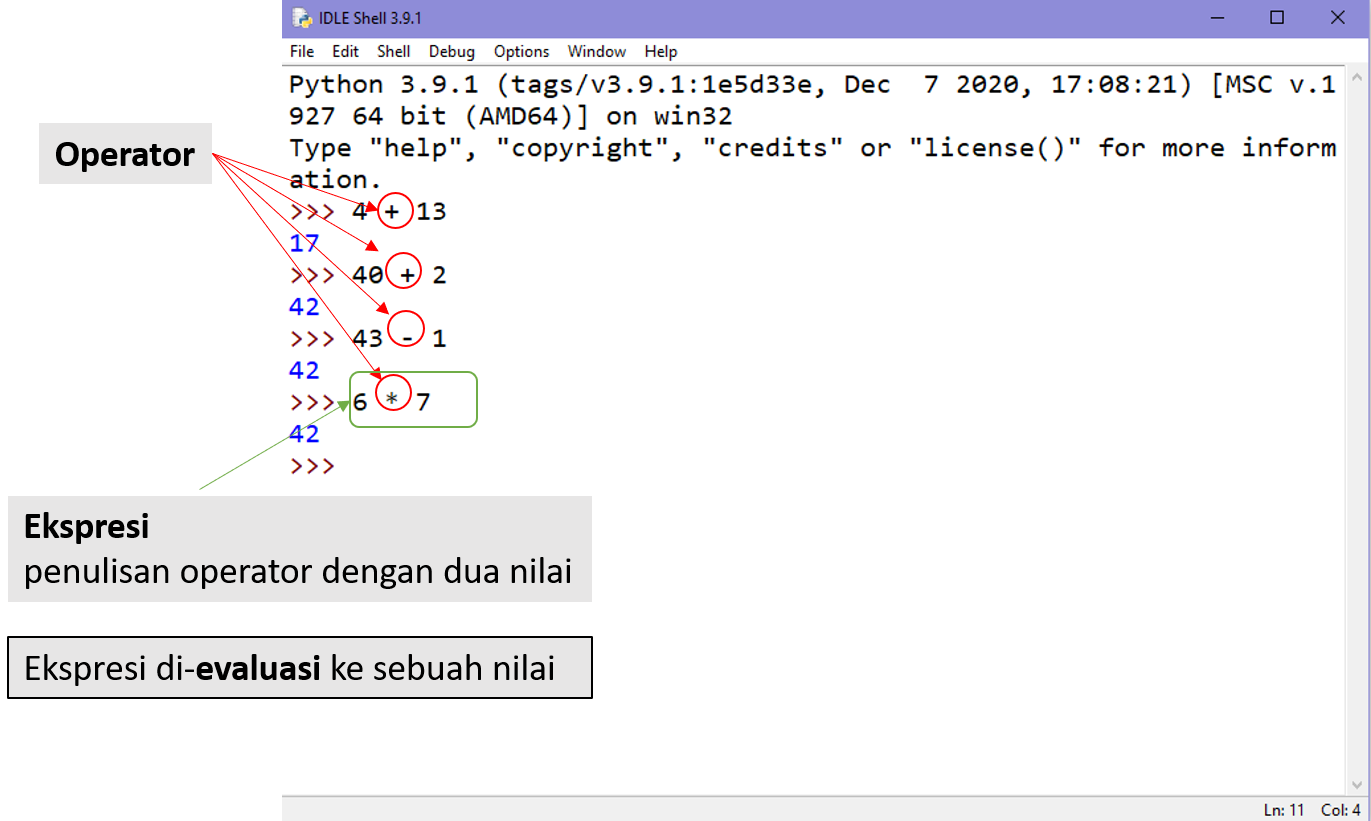
Task: Click the circled asterisk operator in 6 * 7
Action: 392,402
